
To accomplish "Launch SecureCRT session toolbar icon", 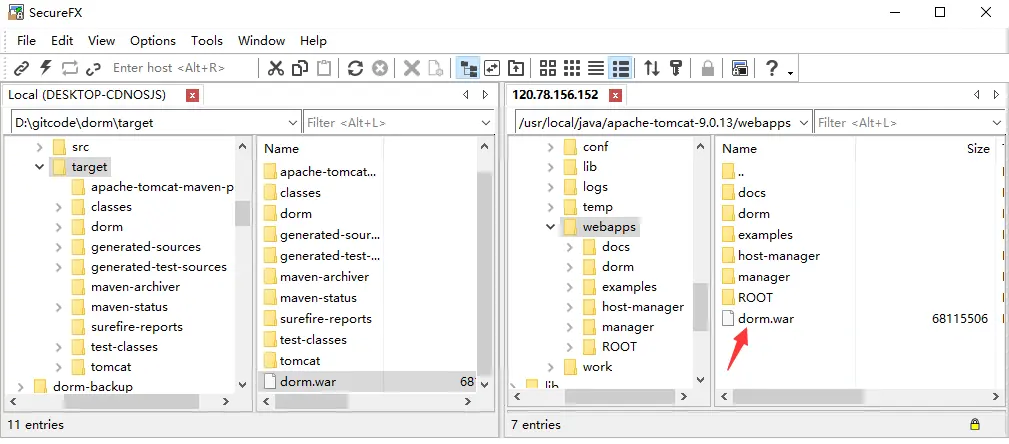I will tap(739, 68).
